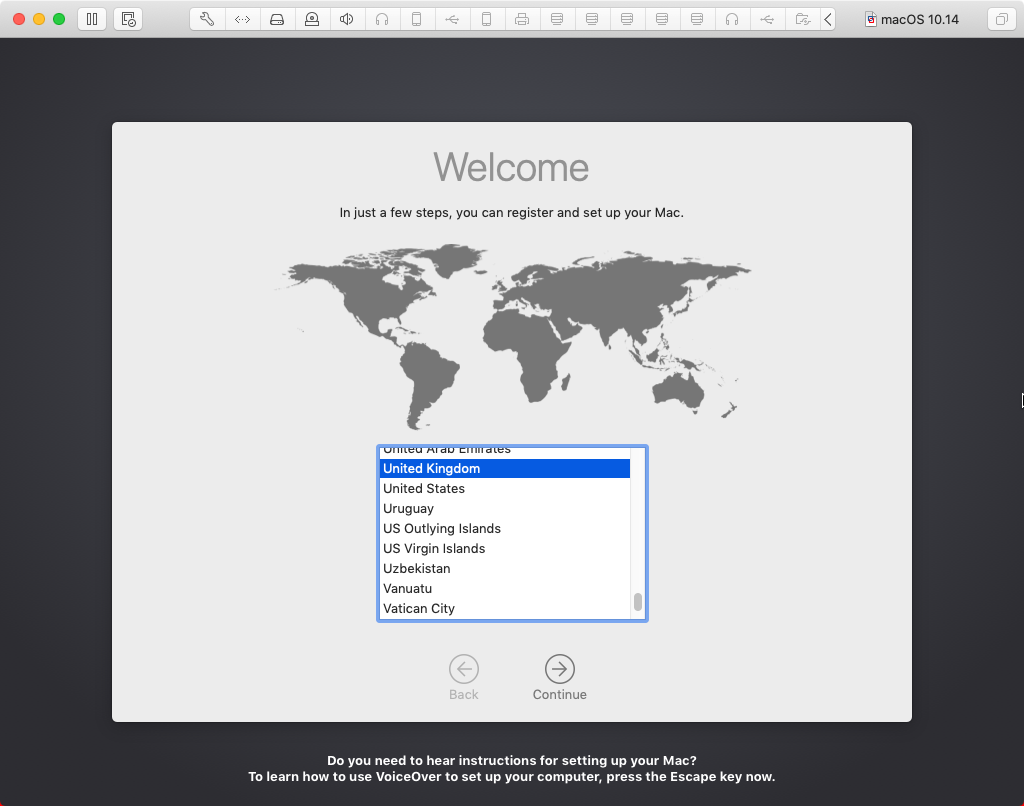
Task: Select United States in the country list
Action: [423, 489]
